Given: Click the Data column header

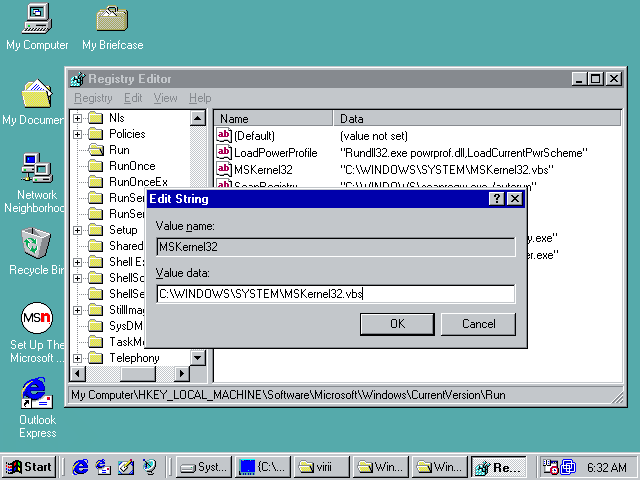Looking at the screenshot, I should (x=477, y=119).
